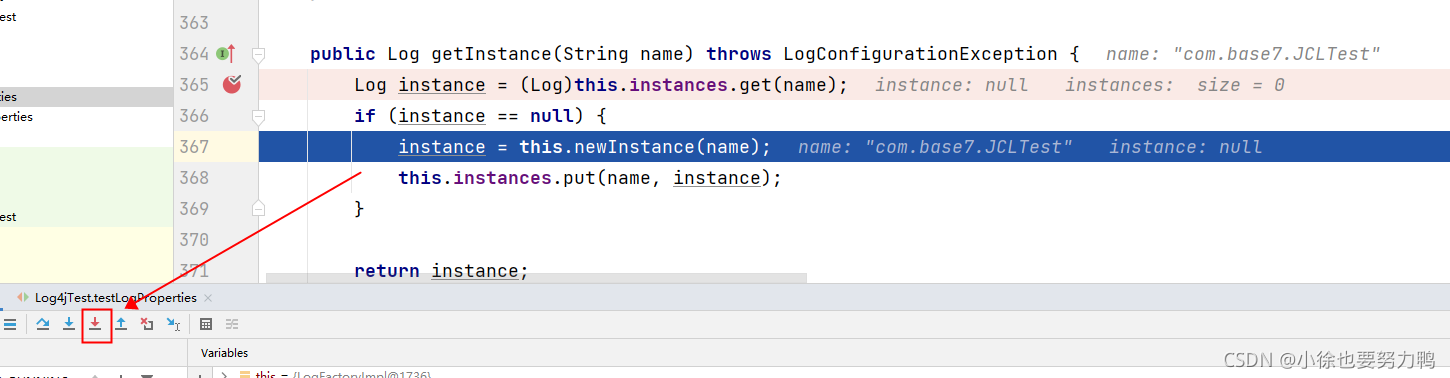The width and height of the screenshot is (1450, 378).
Task: Click the Run to Cursor icon
Action: [173, 324]
